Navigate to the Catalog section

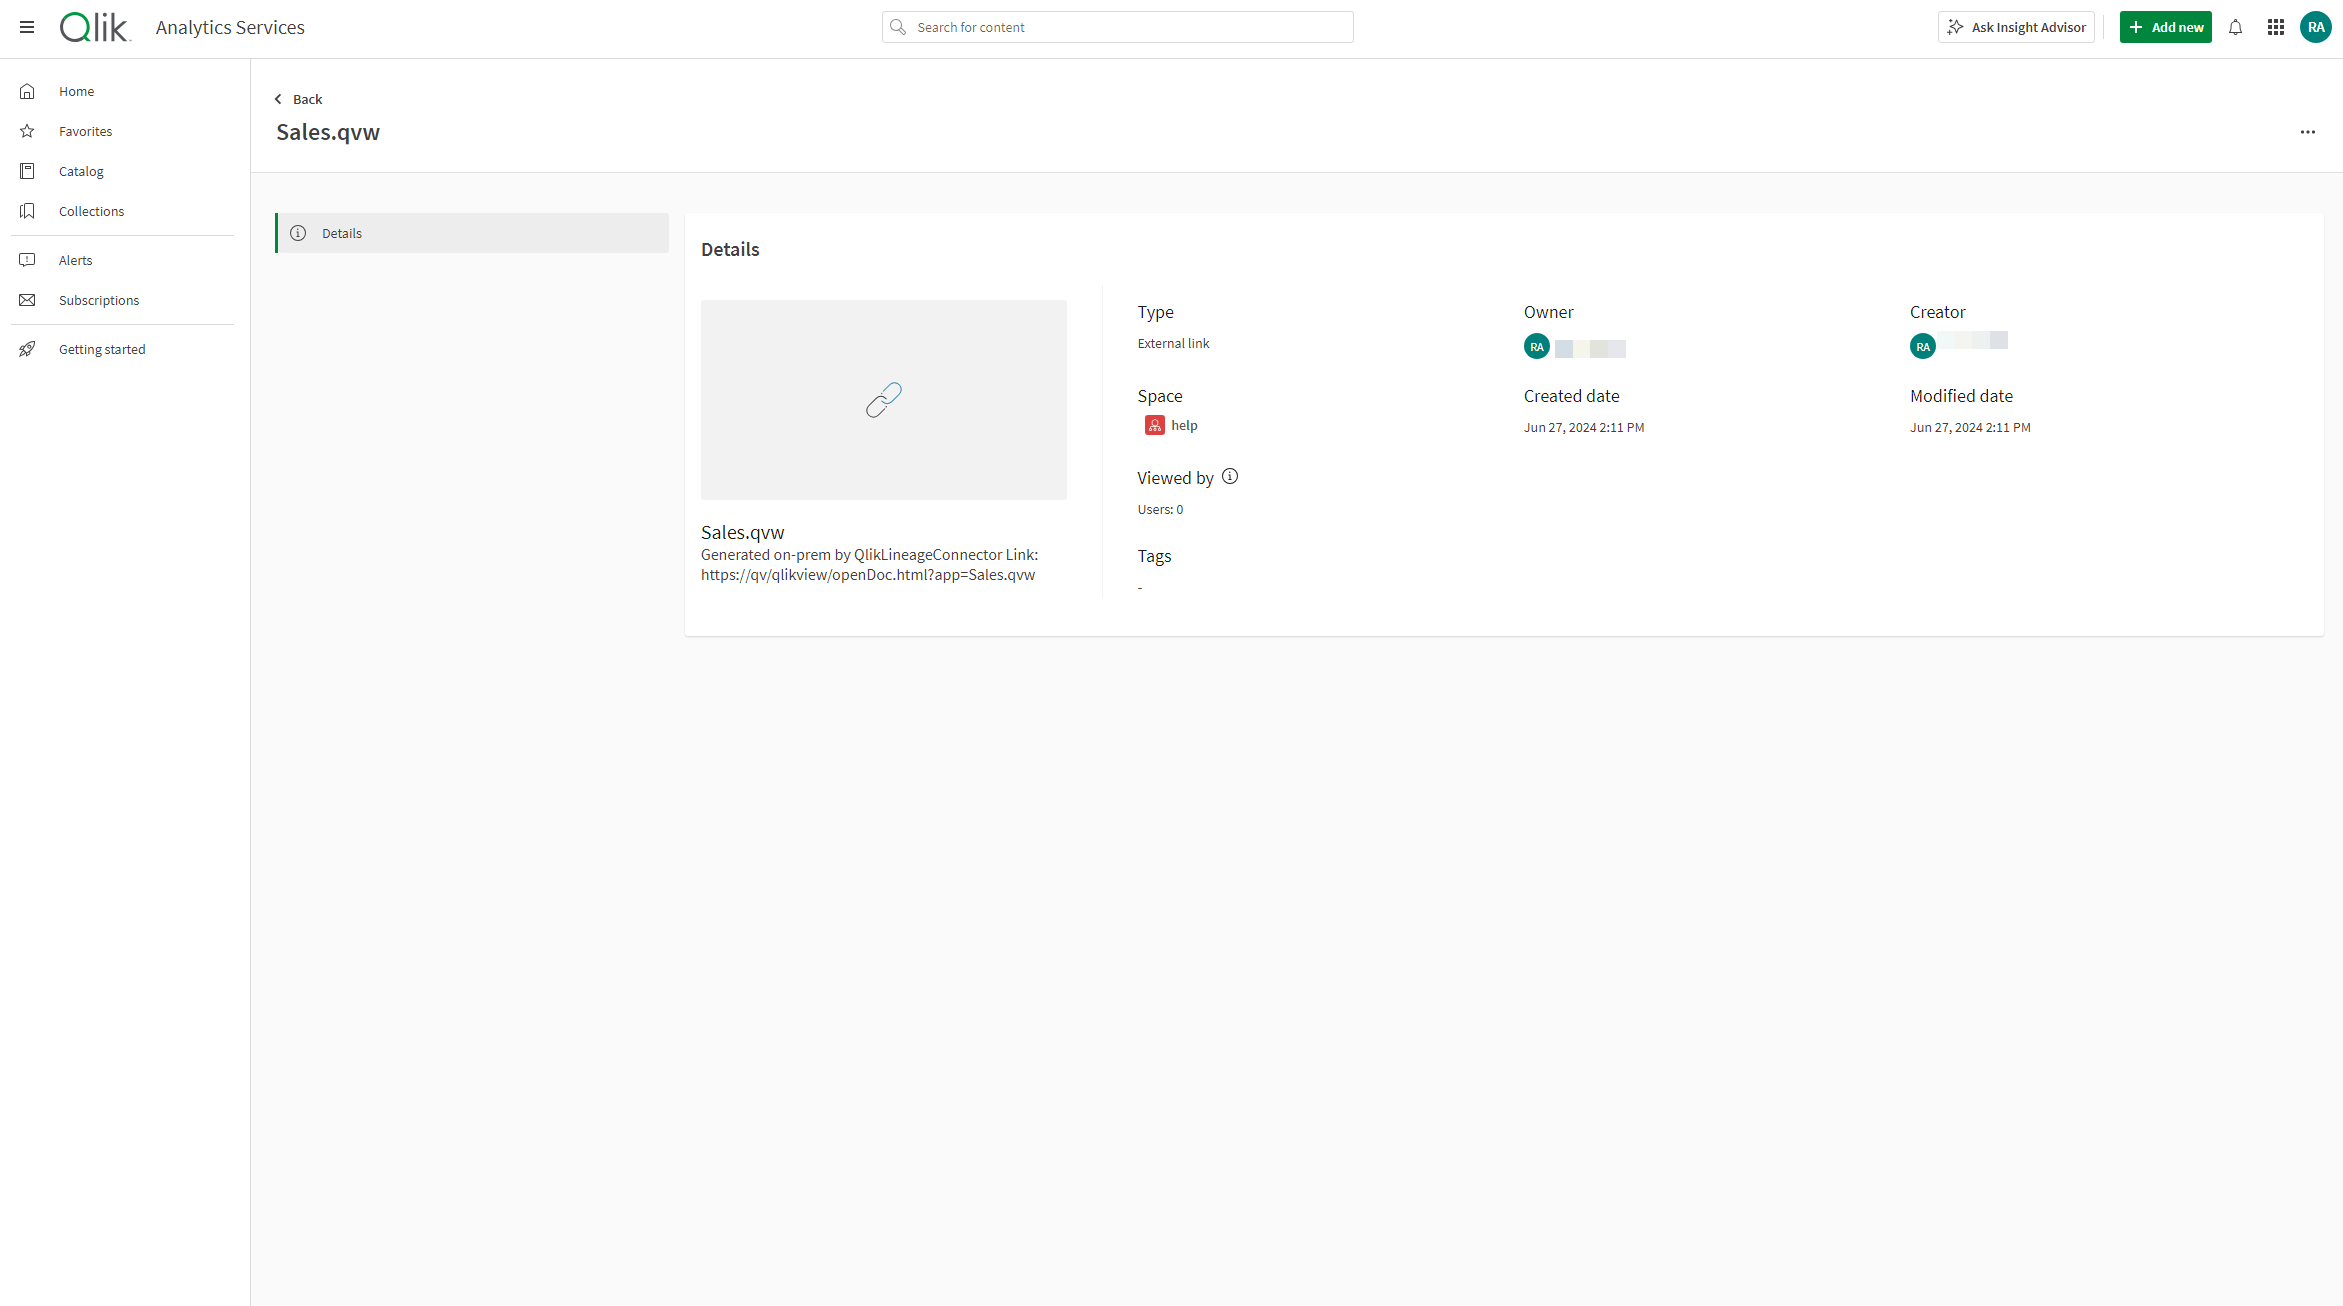pyautogui.click(x=80, y=170)
